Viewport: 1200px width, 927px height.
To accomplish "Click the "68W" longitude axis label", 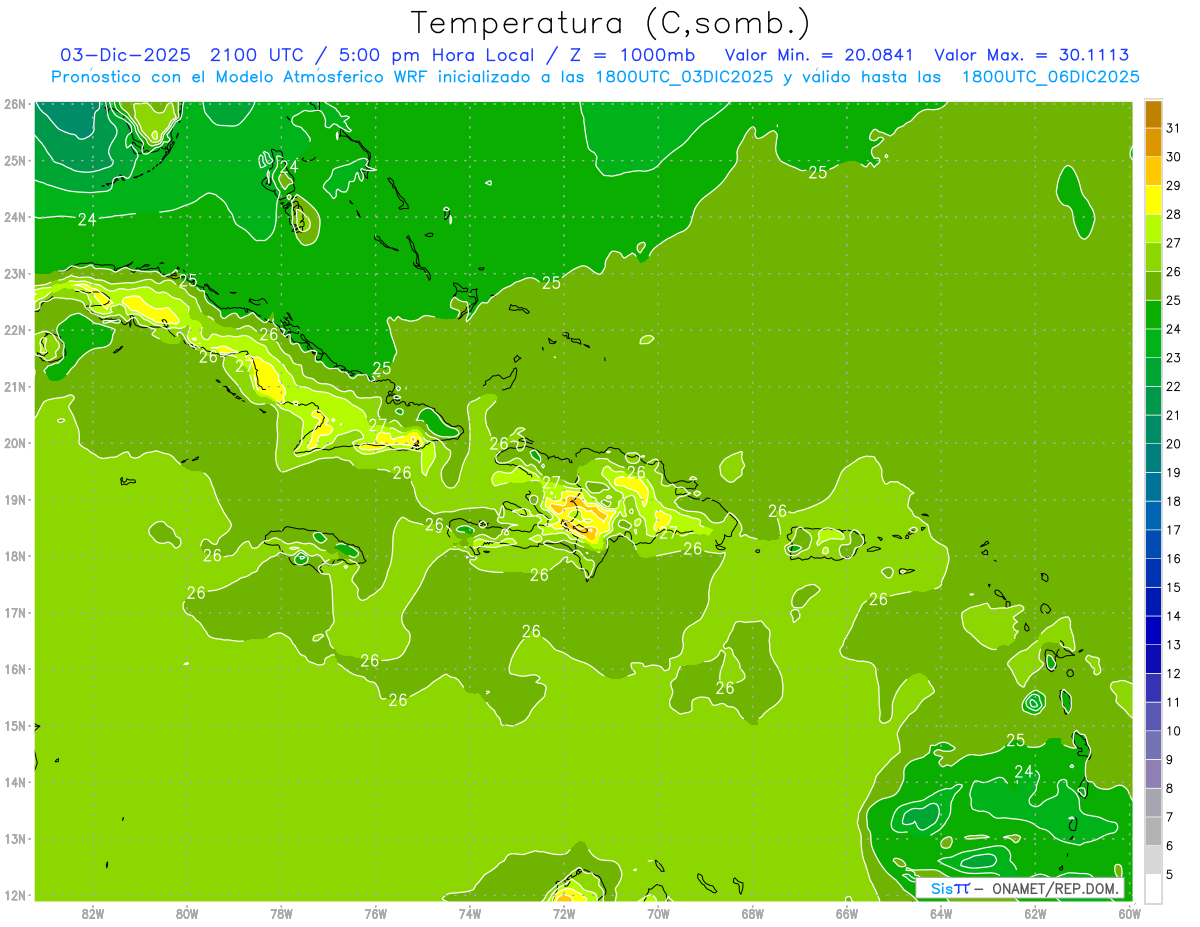I will click(x=752, y=912).
